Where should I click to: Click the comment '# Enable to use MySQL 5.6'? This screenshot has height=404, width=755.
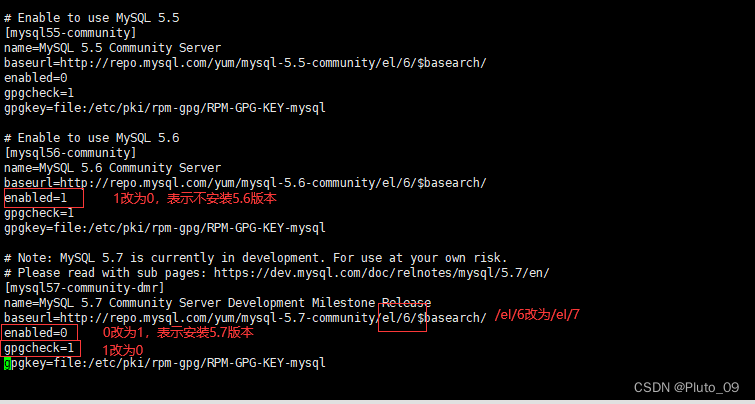point(91,138)
